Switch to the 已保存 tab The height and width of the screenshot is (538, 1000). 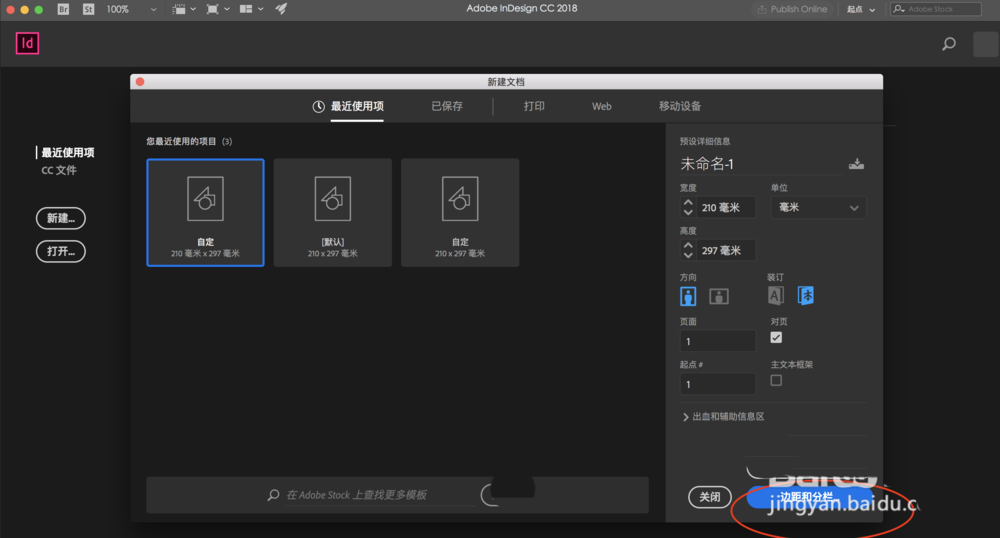[x=447, y=106]
